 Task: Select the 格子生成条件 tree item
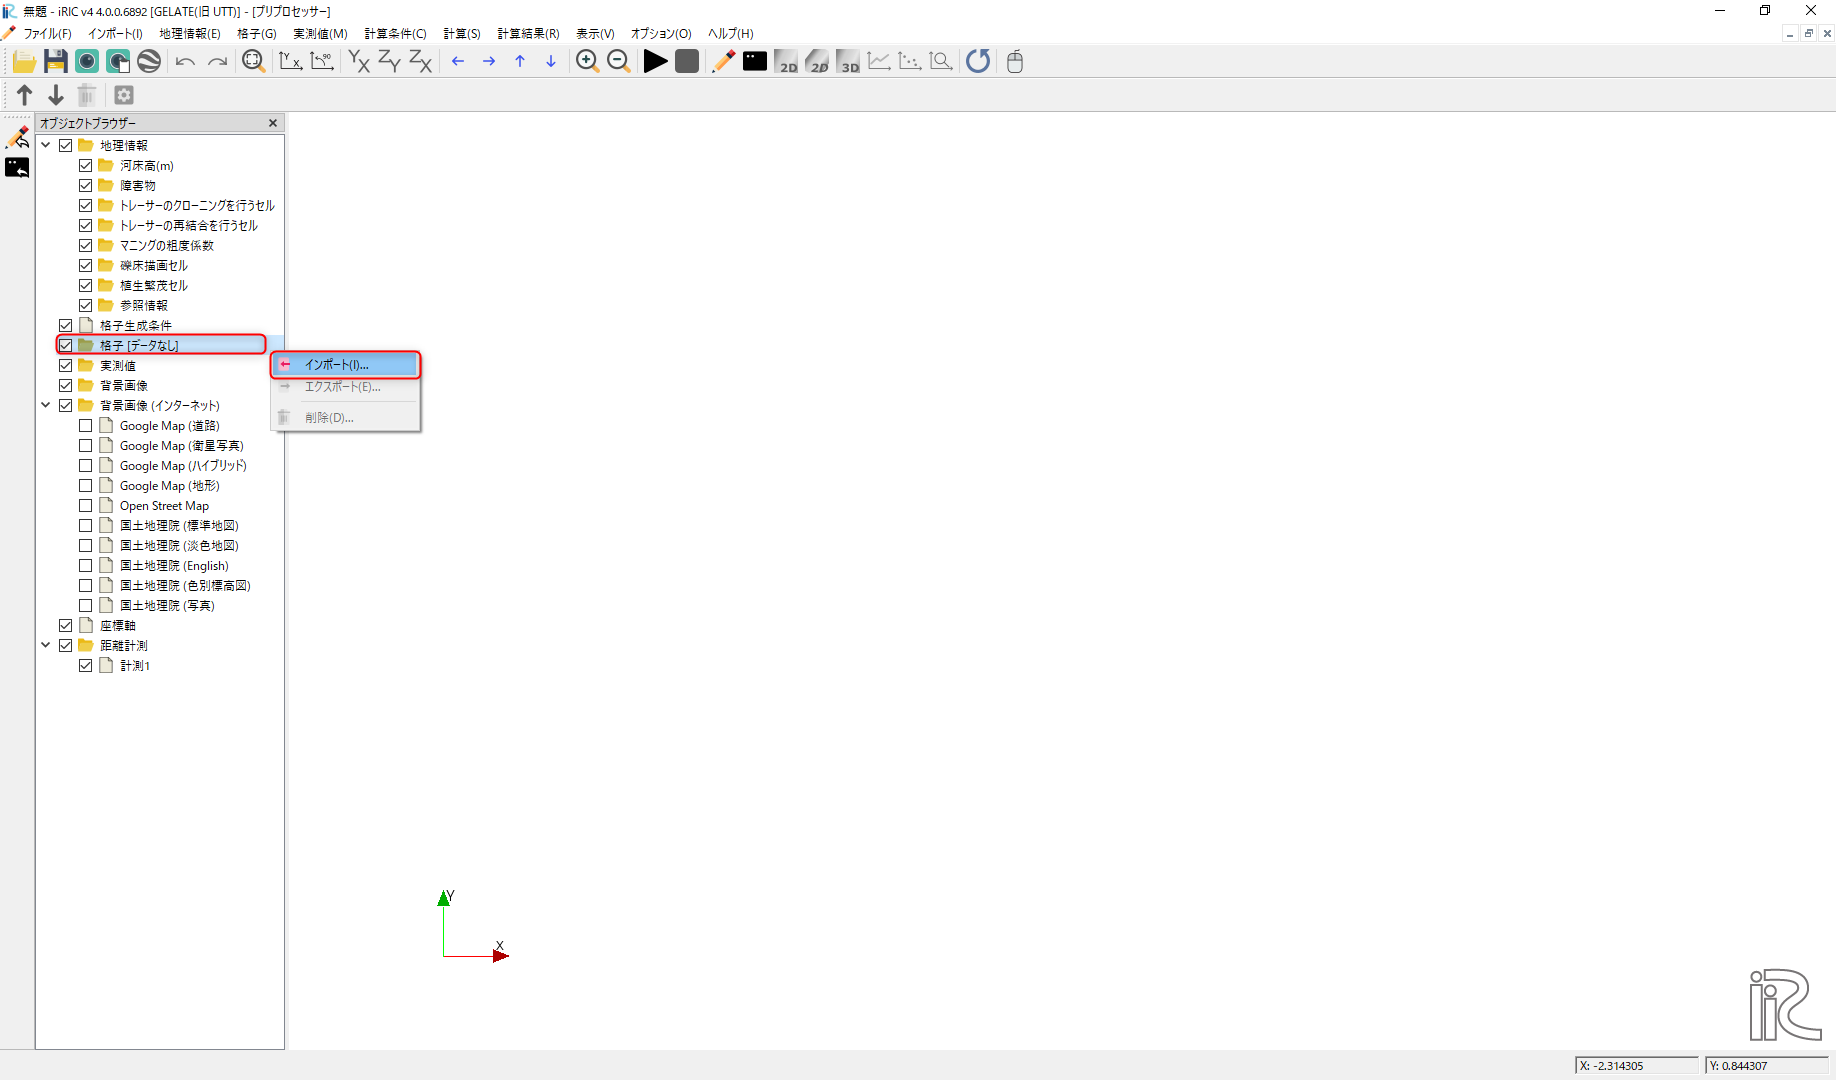click(x=136, y=326)
